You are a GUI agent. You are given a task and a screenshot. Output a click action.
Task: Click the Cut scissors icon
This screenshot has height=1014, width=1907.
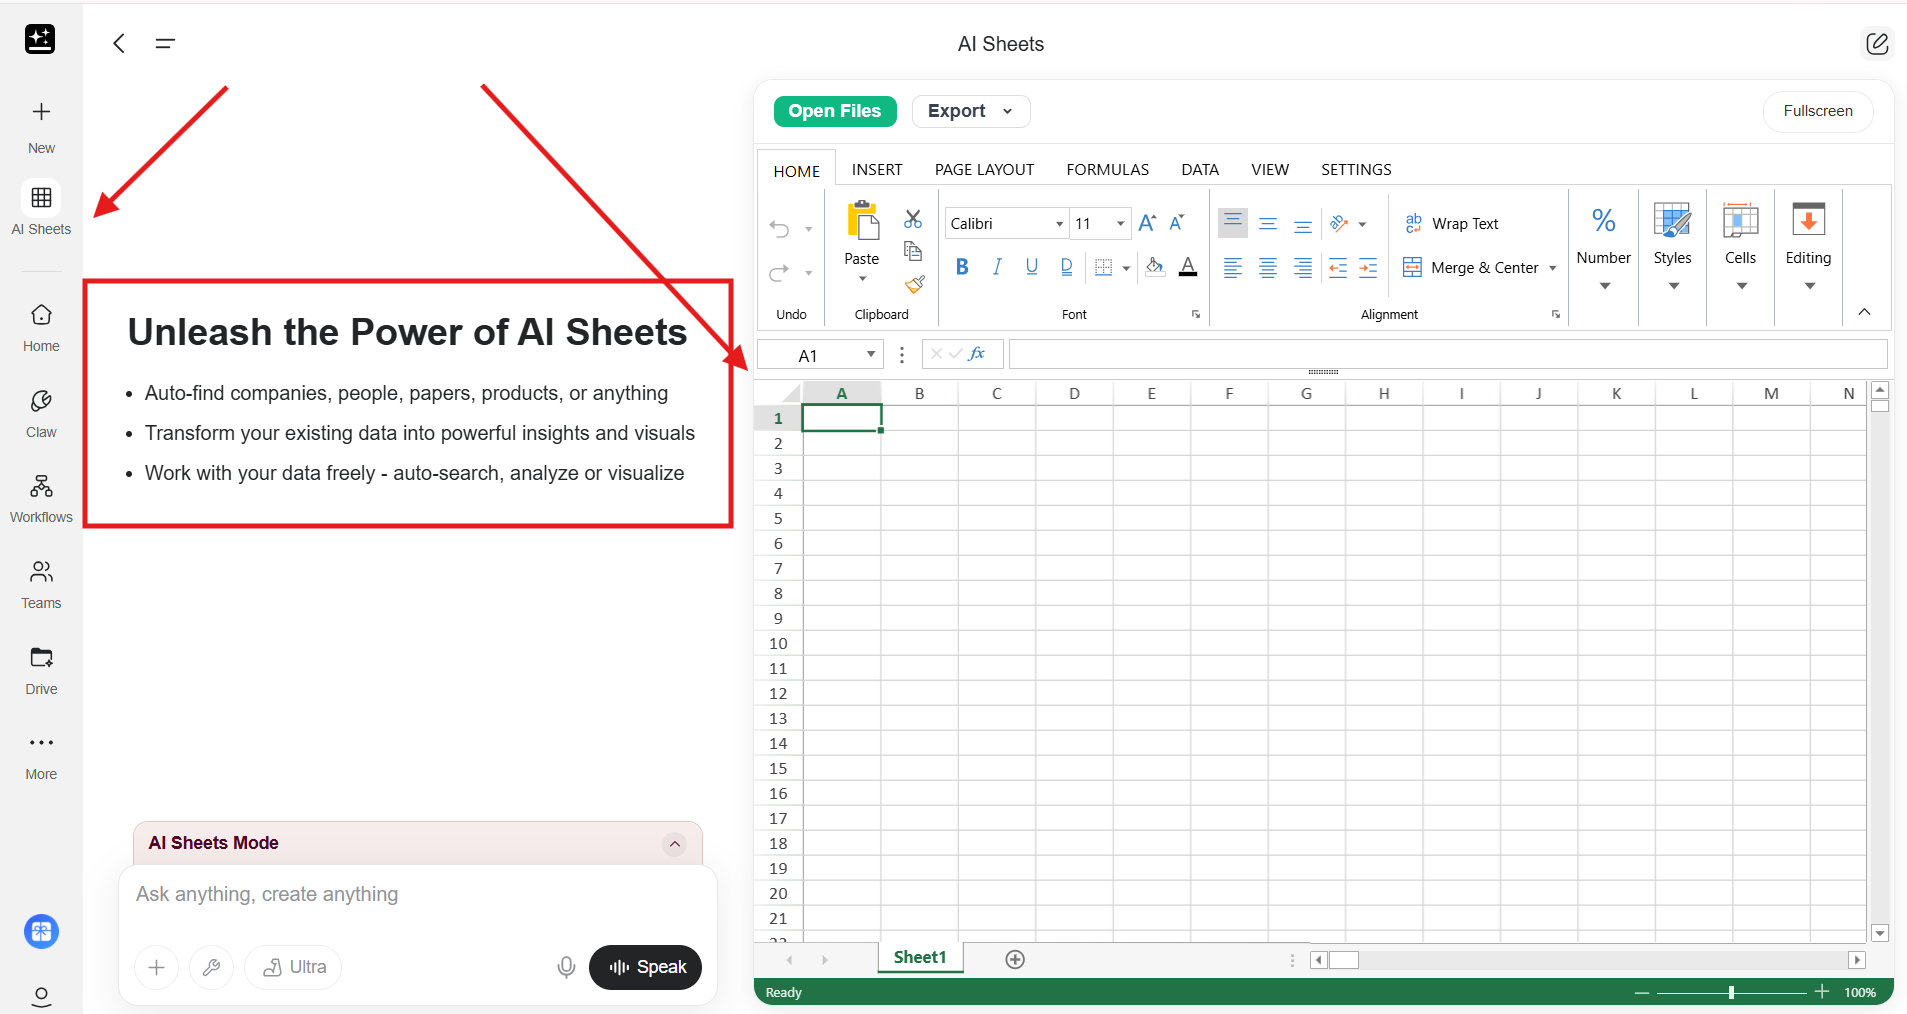(x=912, y=219)
